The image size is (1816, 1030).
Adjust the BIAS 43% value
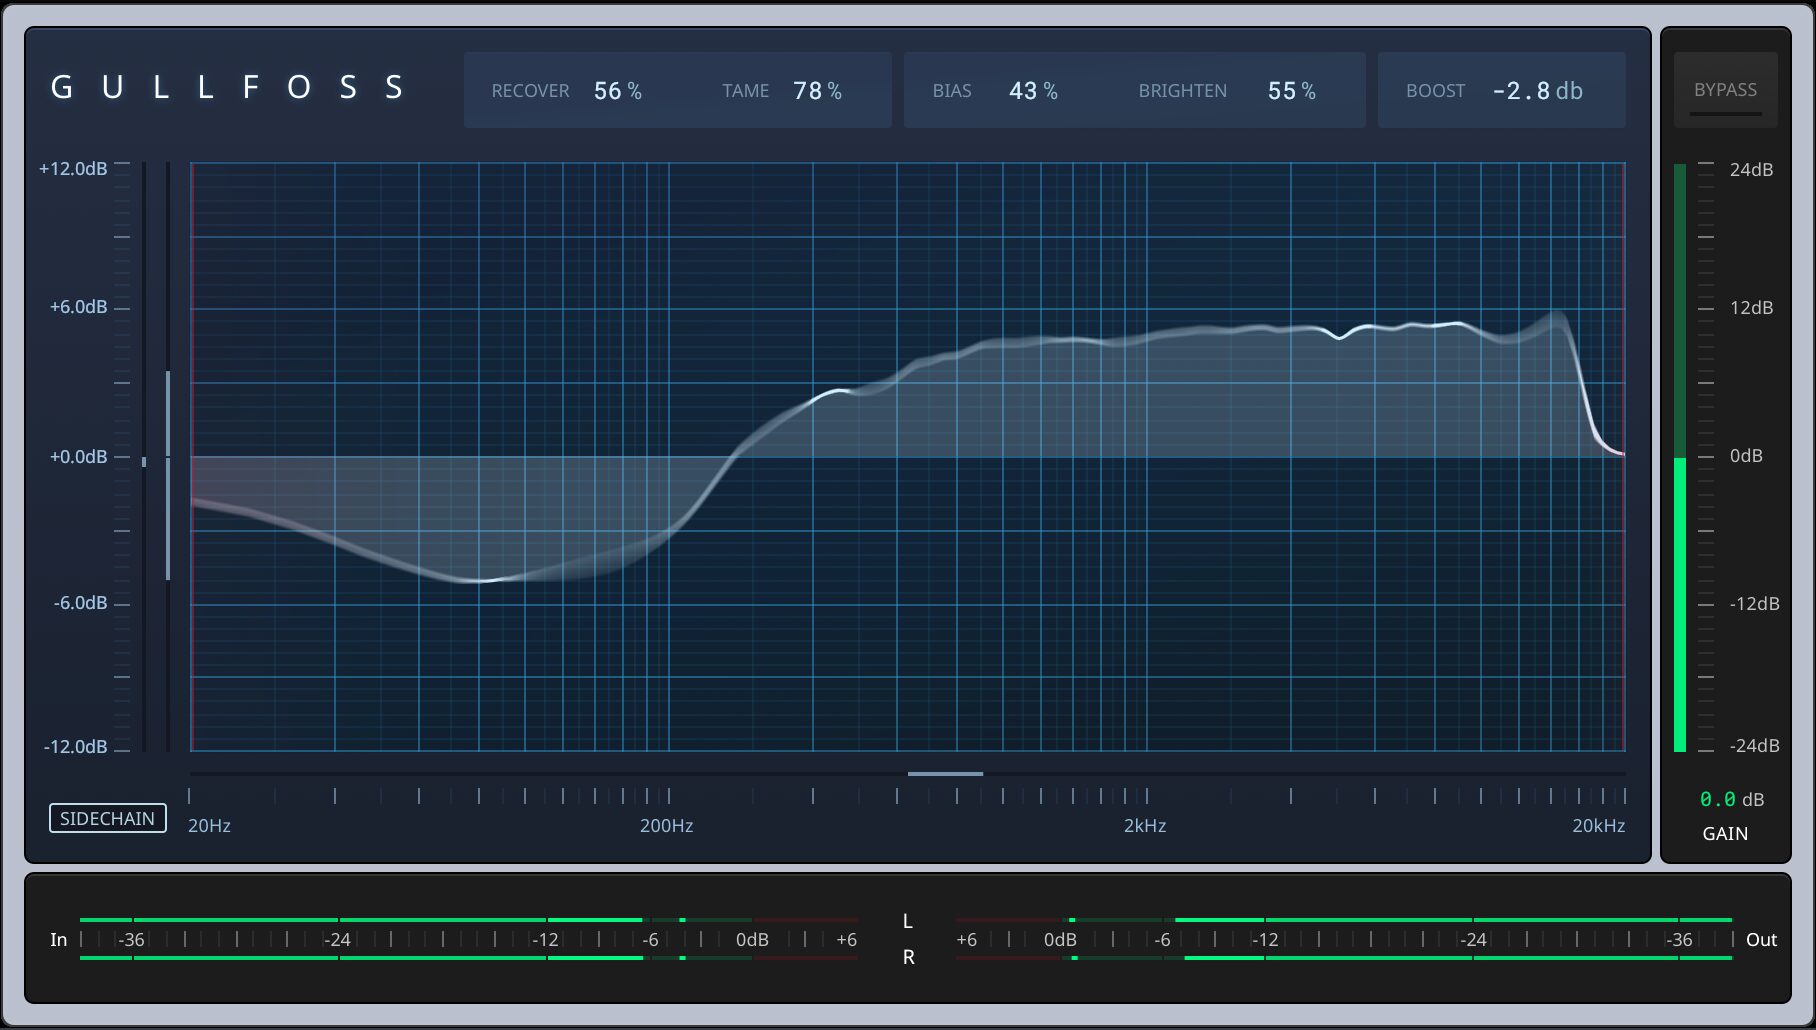(1033, 91)
